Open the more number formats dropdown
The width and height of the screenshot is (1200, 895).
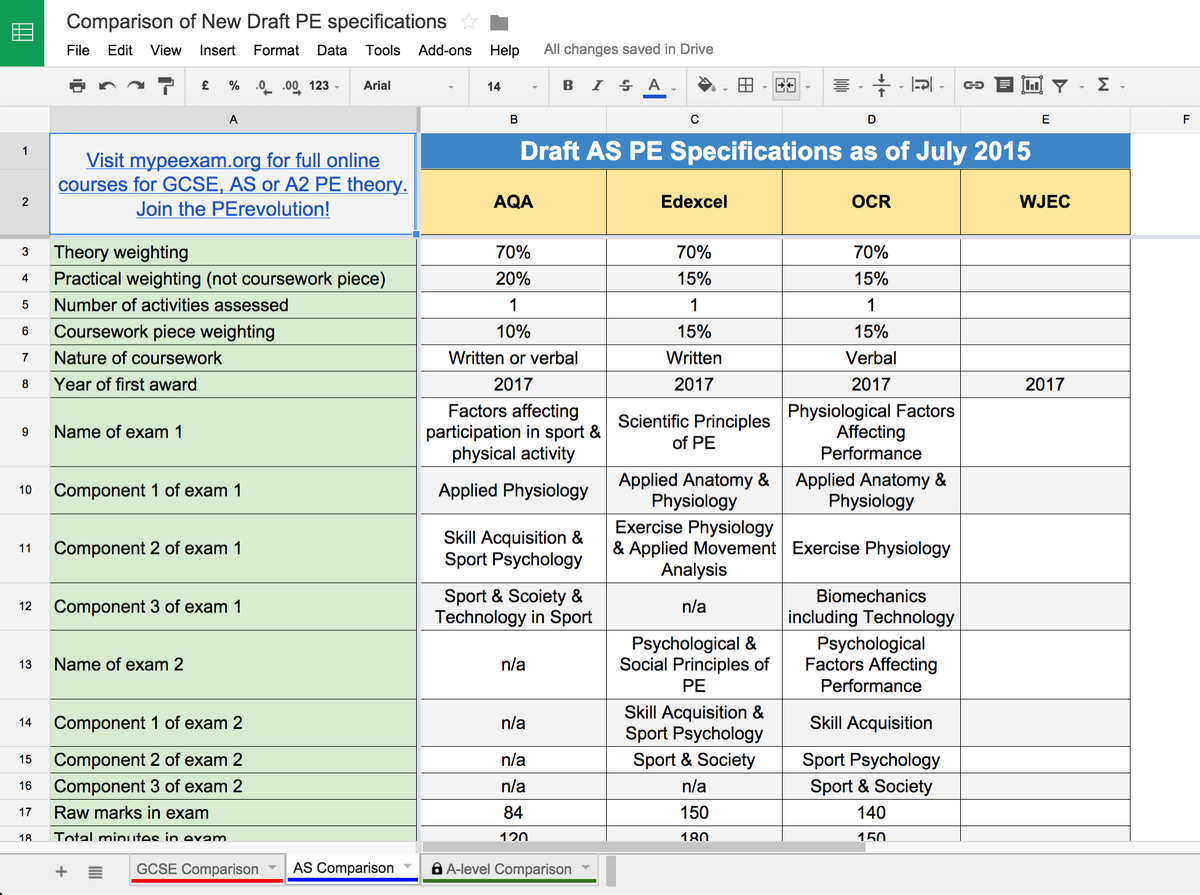324,86
